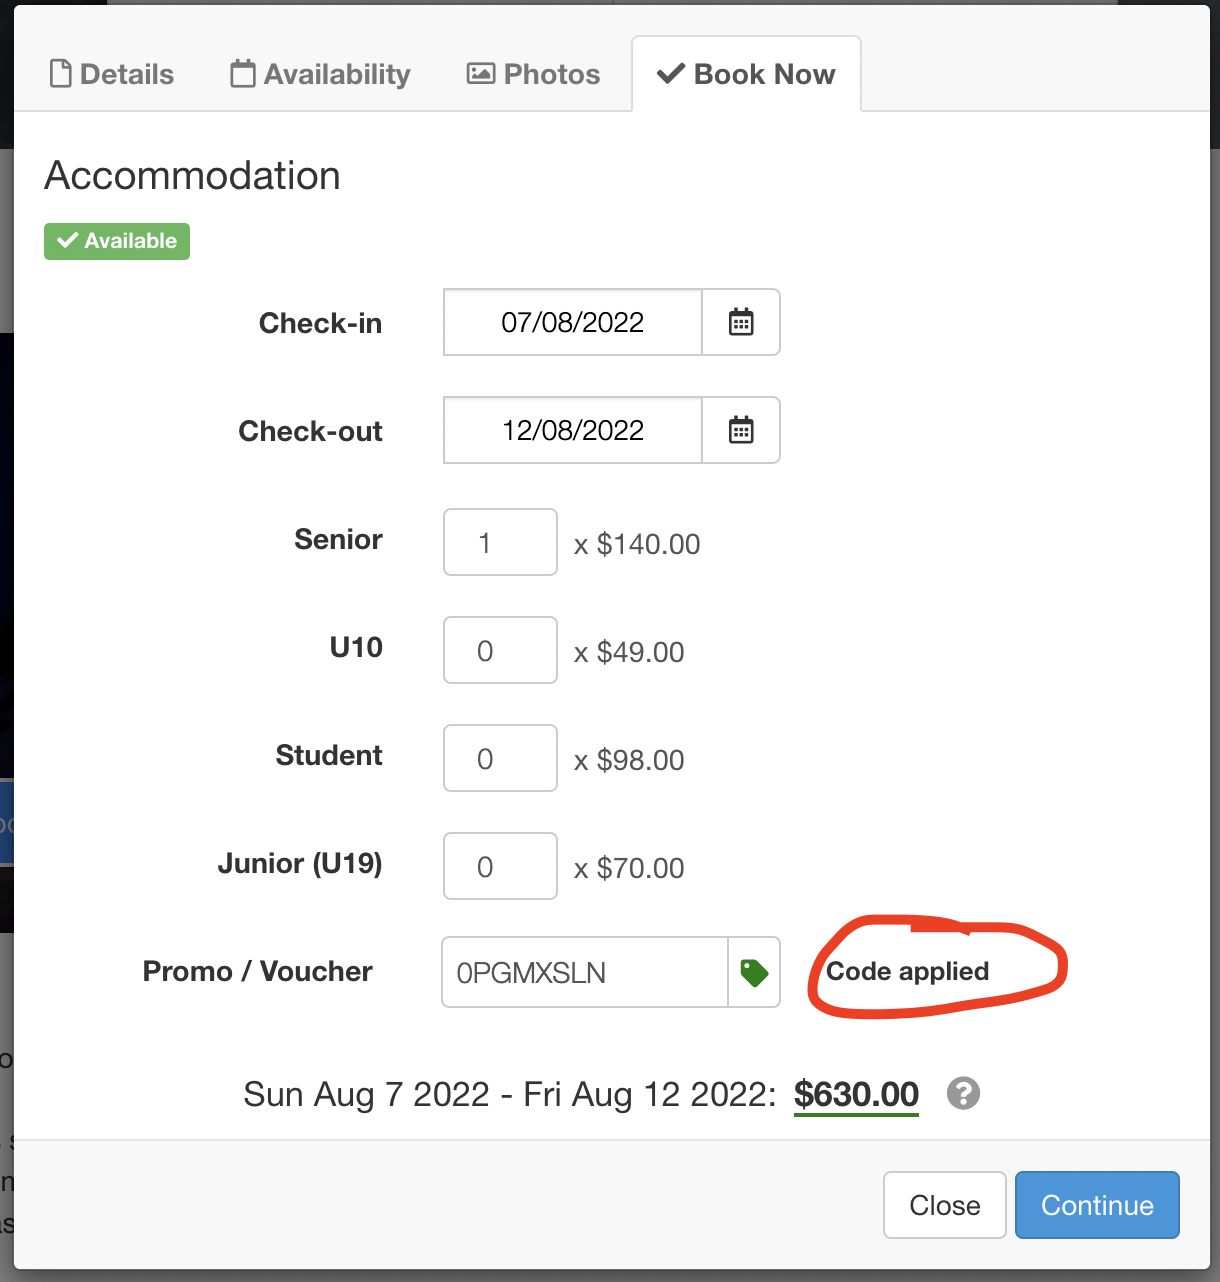Click the $630.00 total price
1220x1282 pixels.
pos(856,1094)
